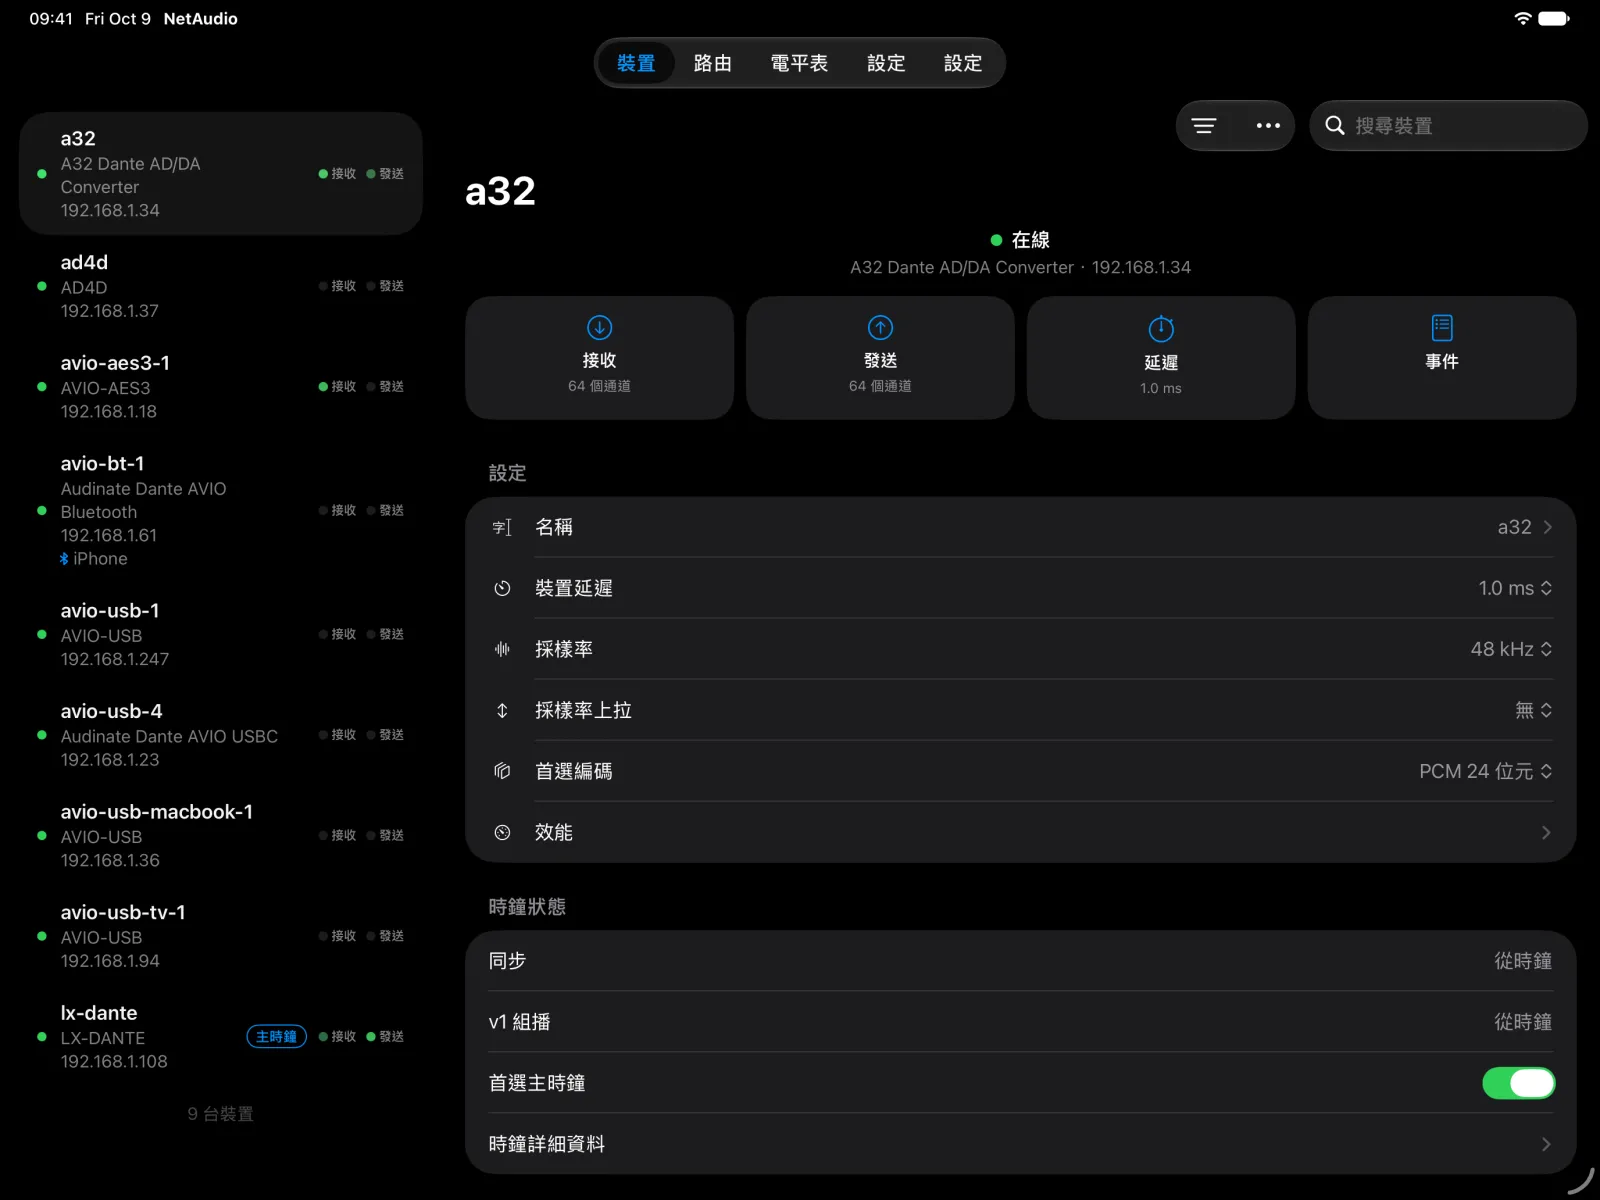Screen dimensions: 1600x1200
Task: Click the 發送 upload arrow icon
Action: click(880, 328)
